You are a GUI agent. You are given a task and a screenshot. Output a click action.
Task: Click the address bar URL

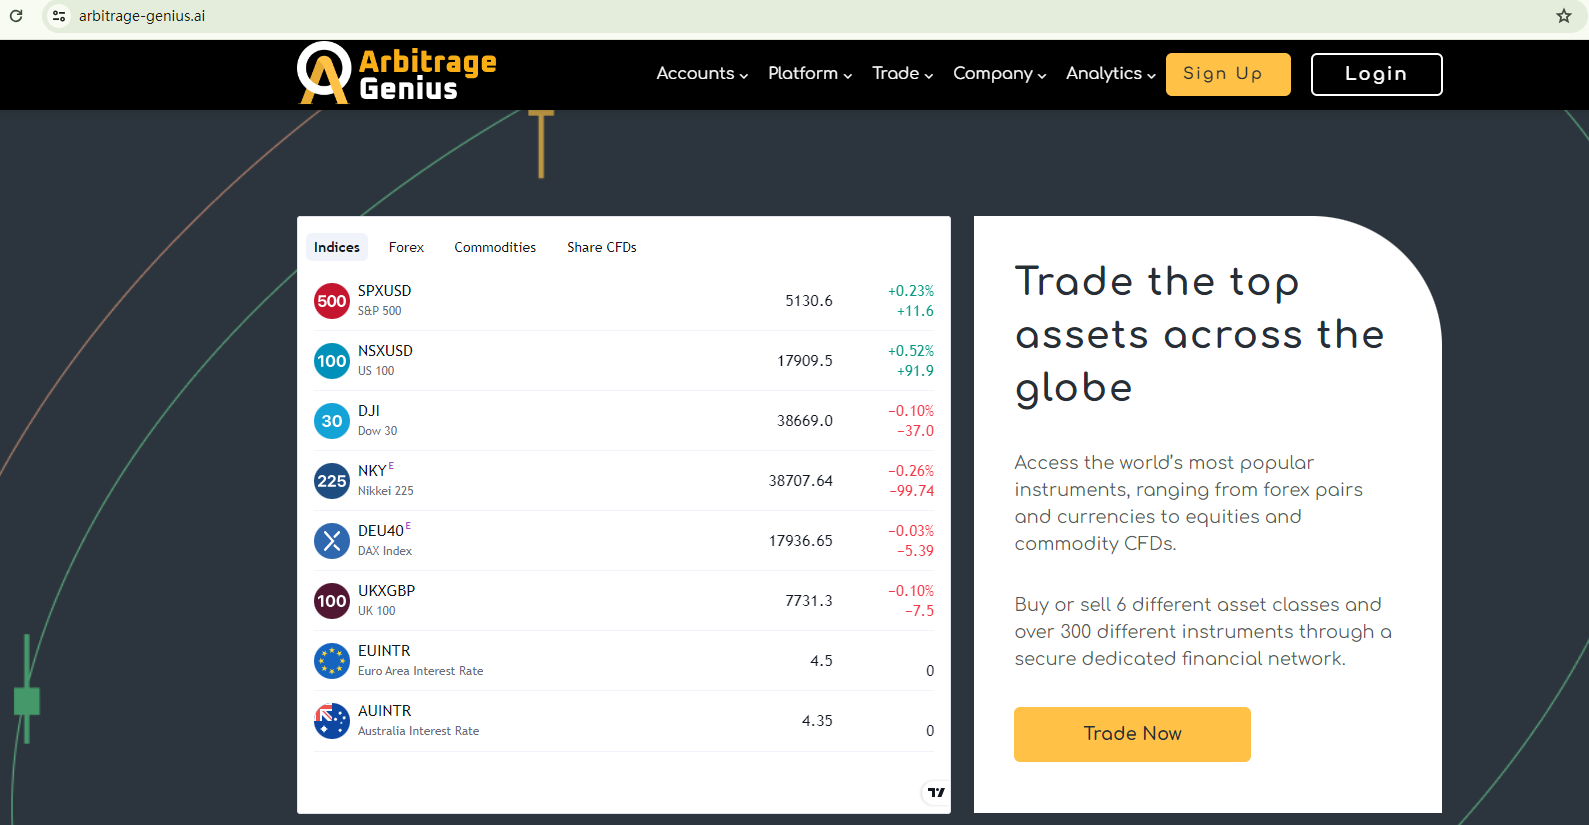(x=142, y=16)
